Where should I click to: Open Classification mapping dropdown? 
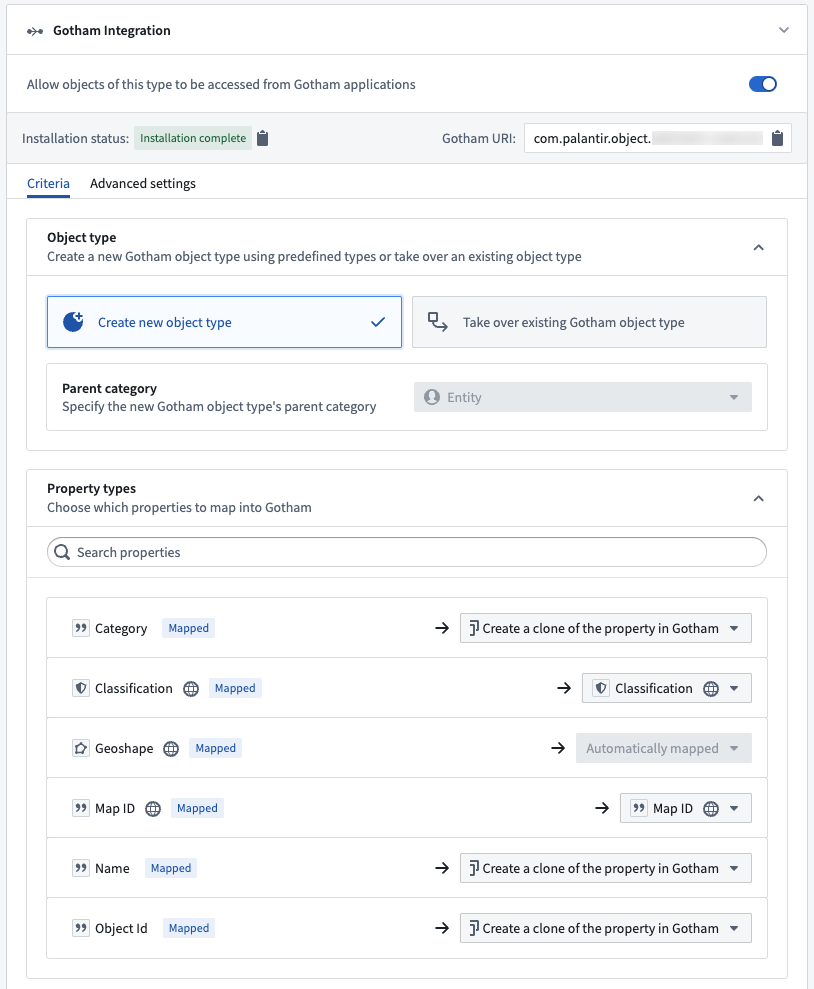(x=666, y=688)
